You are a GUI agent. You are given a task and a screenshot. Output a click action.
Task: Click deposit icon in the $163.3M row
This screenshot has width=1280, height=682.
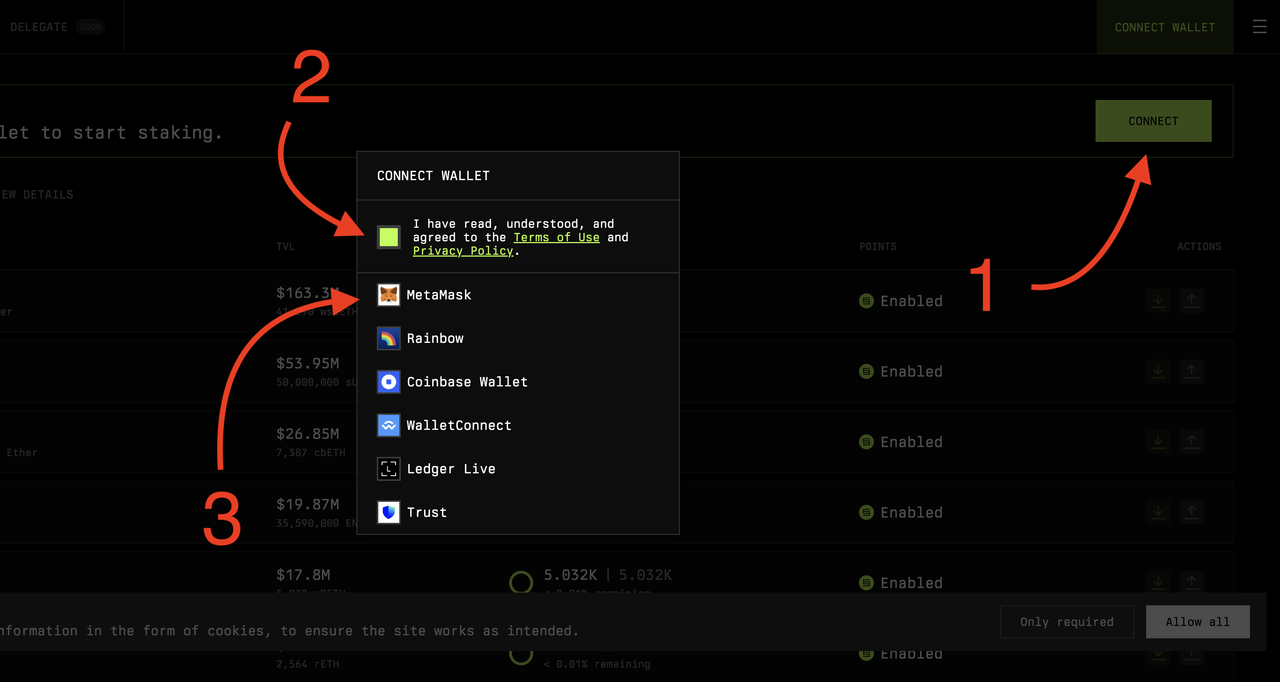pyautogui.click(x=1158, y=301)
